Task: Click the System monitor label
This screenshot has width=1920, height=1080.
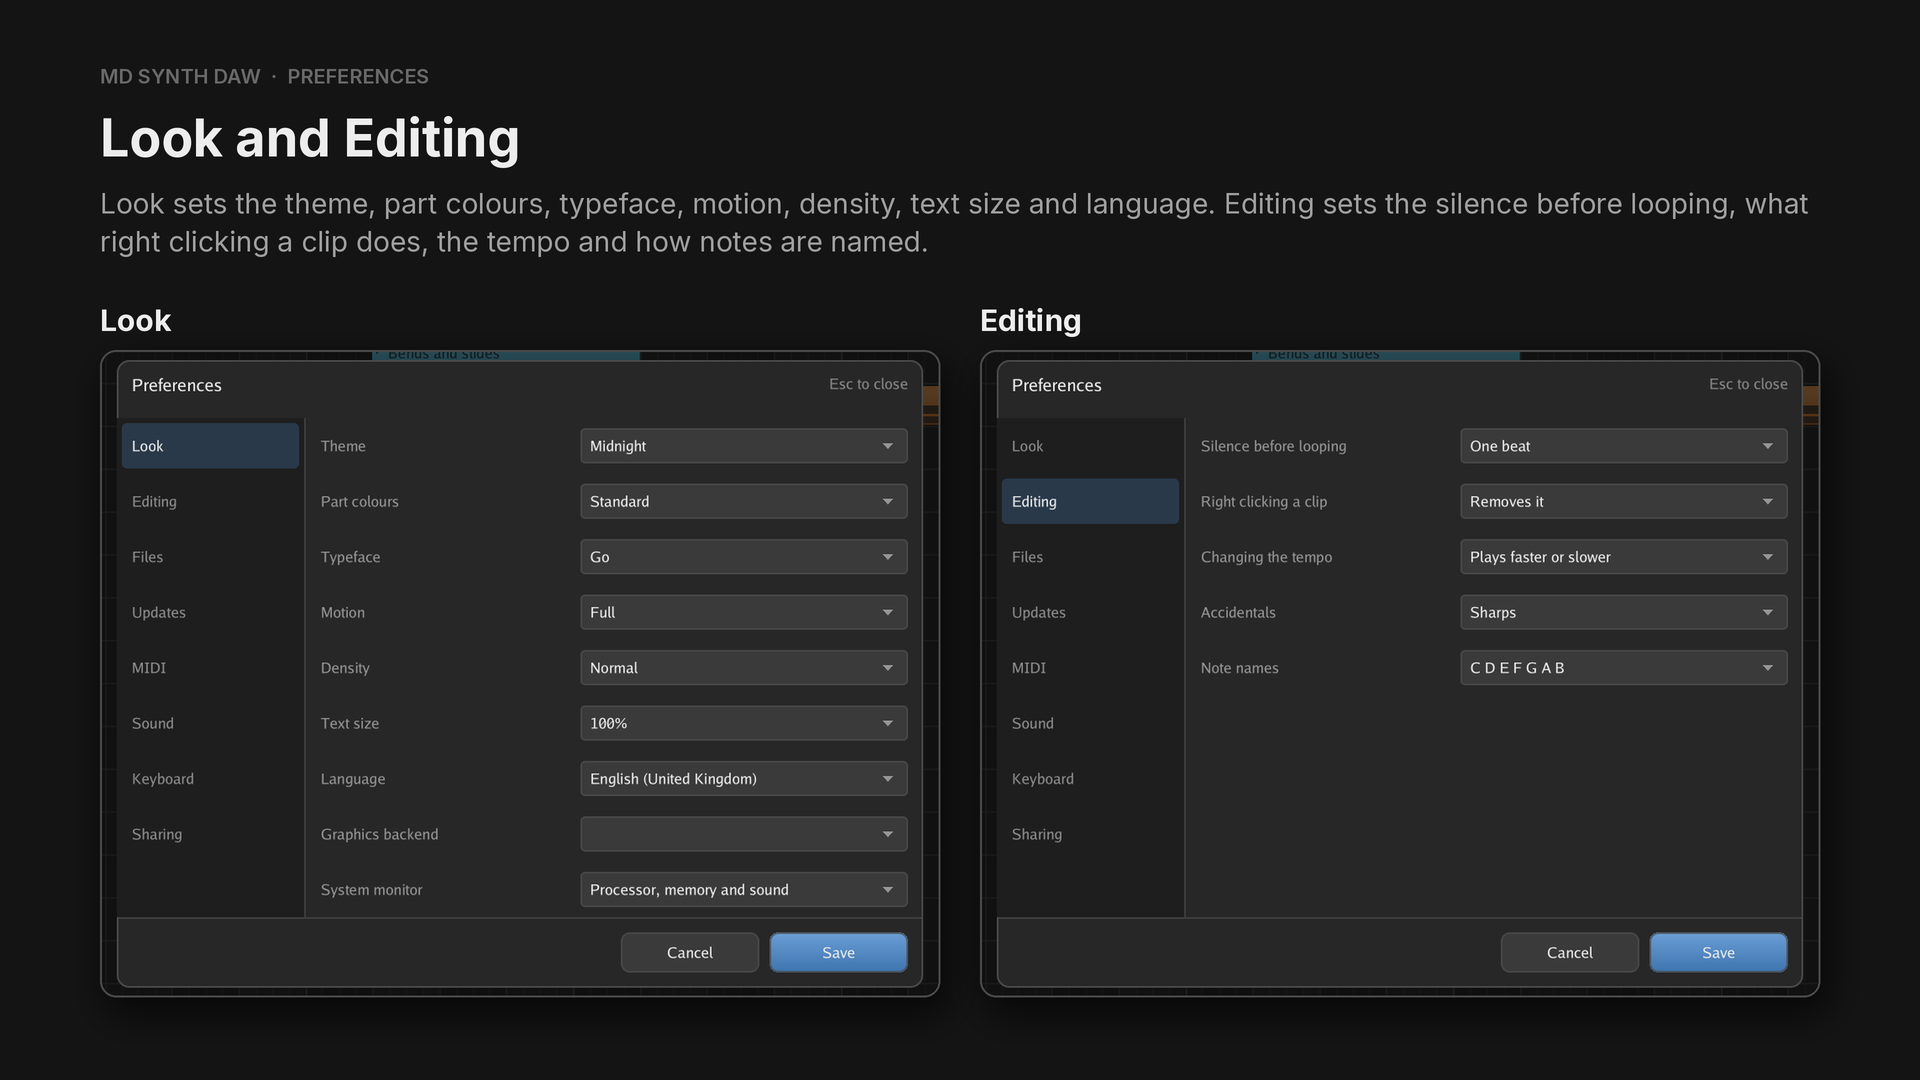Action: pyautogui.click(x=372, y=890)
